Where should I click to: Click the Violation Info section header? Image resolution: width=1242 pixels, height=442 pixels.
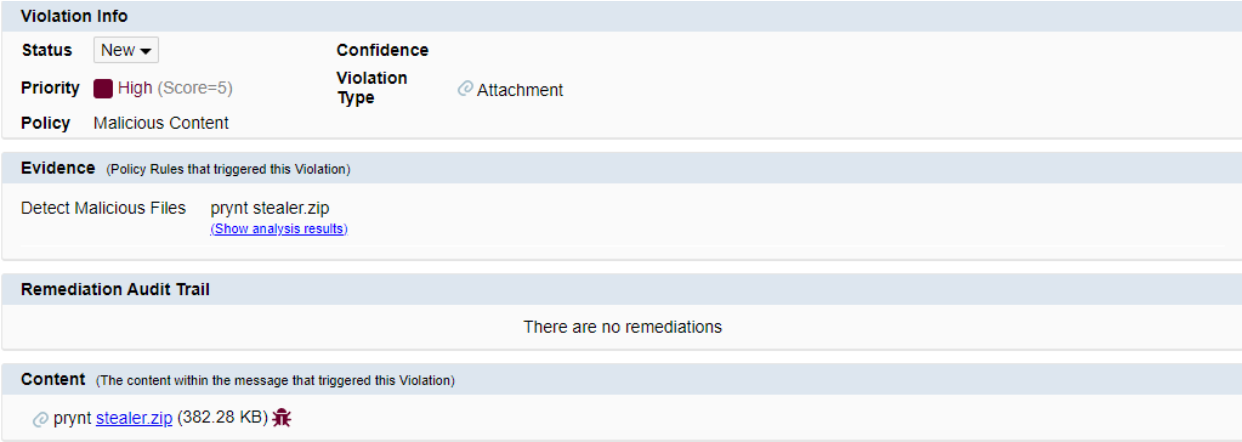(621, 16)
